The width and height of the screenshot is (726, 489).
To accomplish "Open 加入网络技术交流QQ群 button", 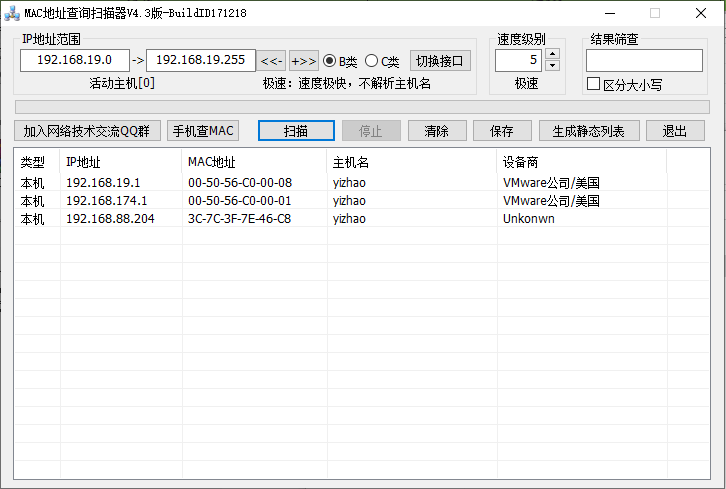I will (87, 131).
